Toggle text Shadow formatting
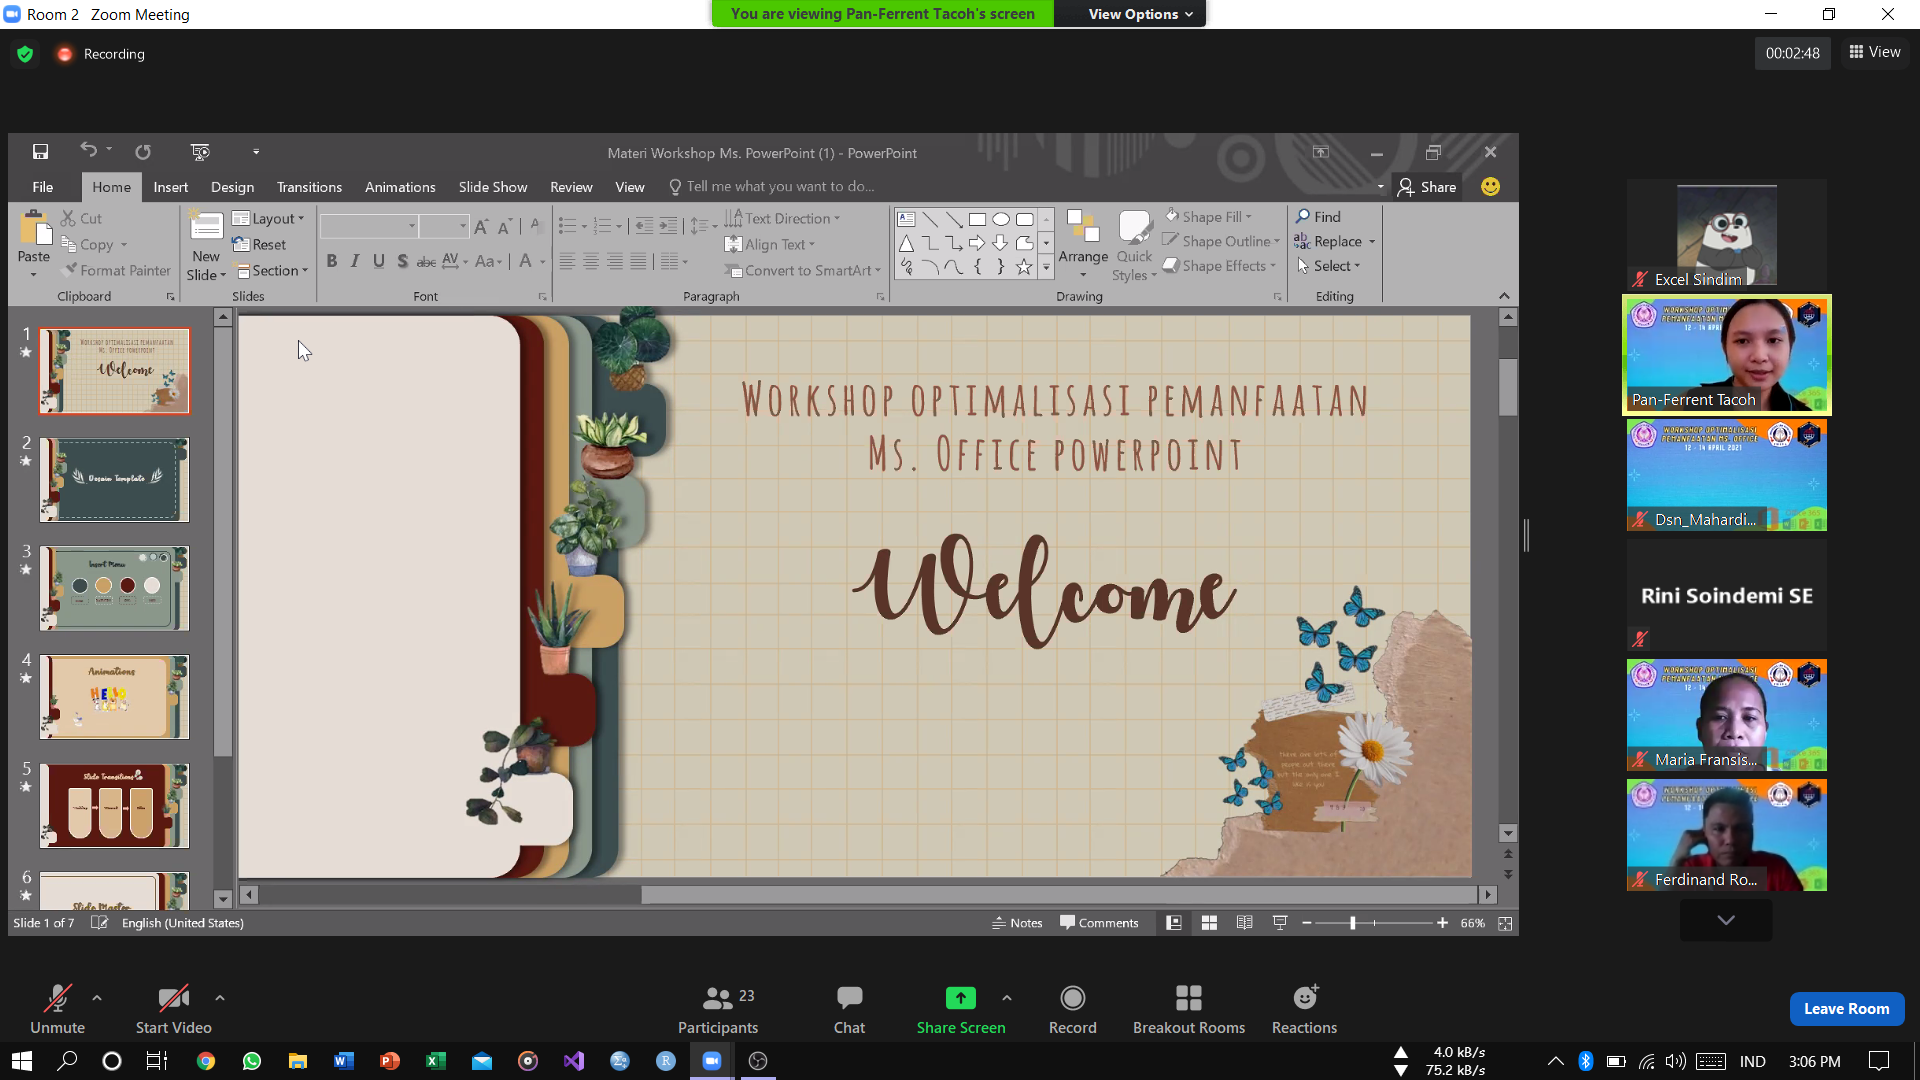 (x=402, y=261)
